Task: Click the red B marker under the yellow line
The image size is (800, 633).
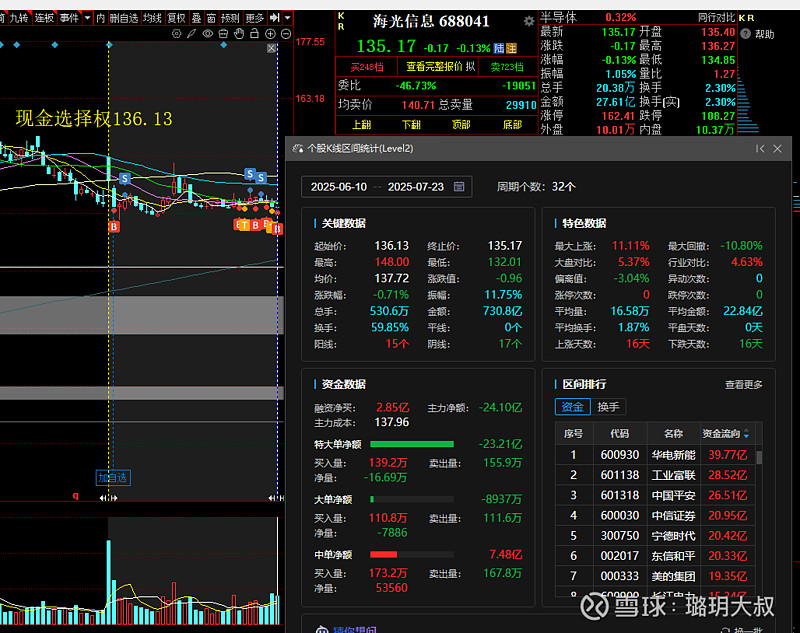Action: [114, 226]
